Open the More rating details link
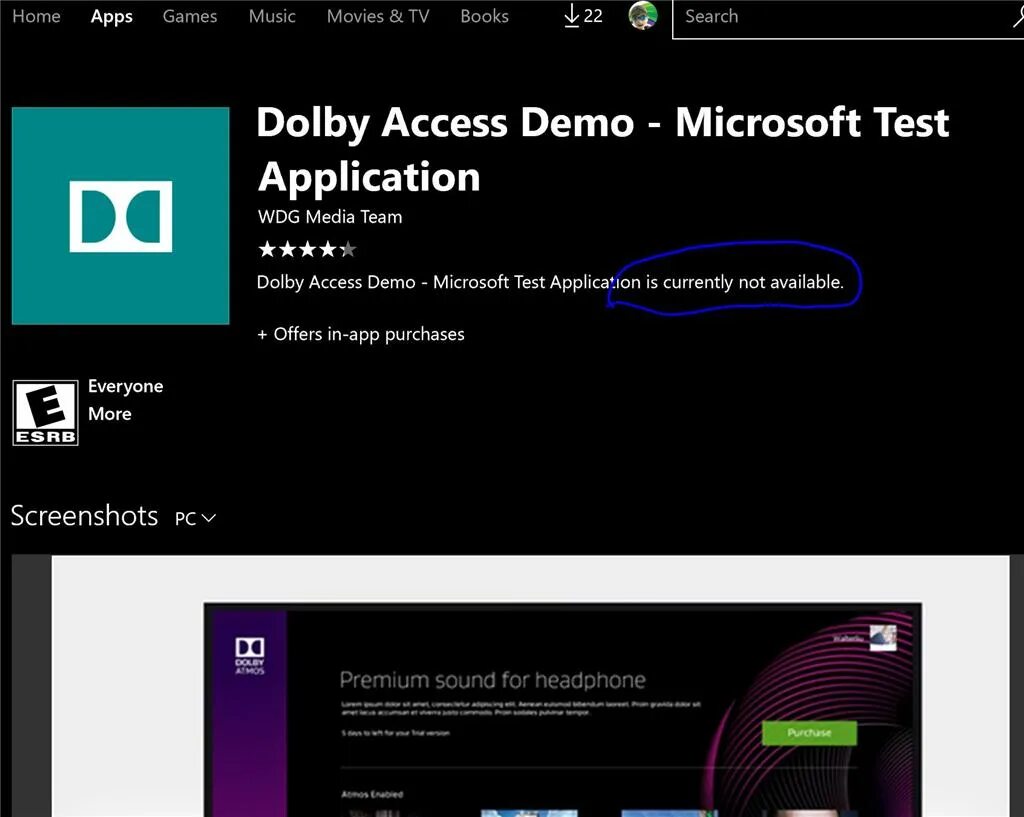Image resolution: width=1024 pixels, height=817 pixels. click(x=110, y=414)
